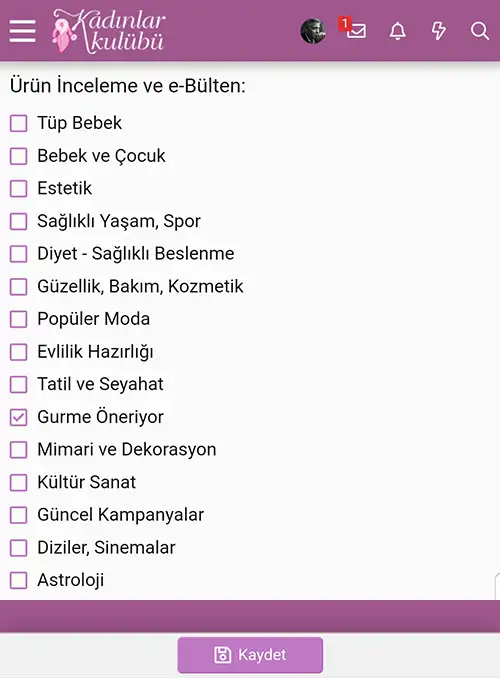Open the hamburger navigation menu

pyautogui.click(x=22, y=31)
